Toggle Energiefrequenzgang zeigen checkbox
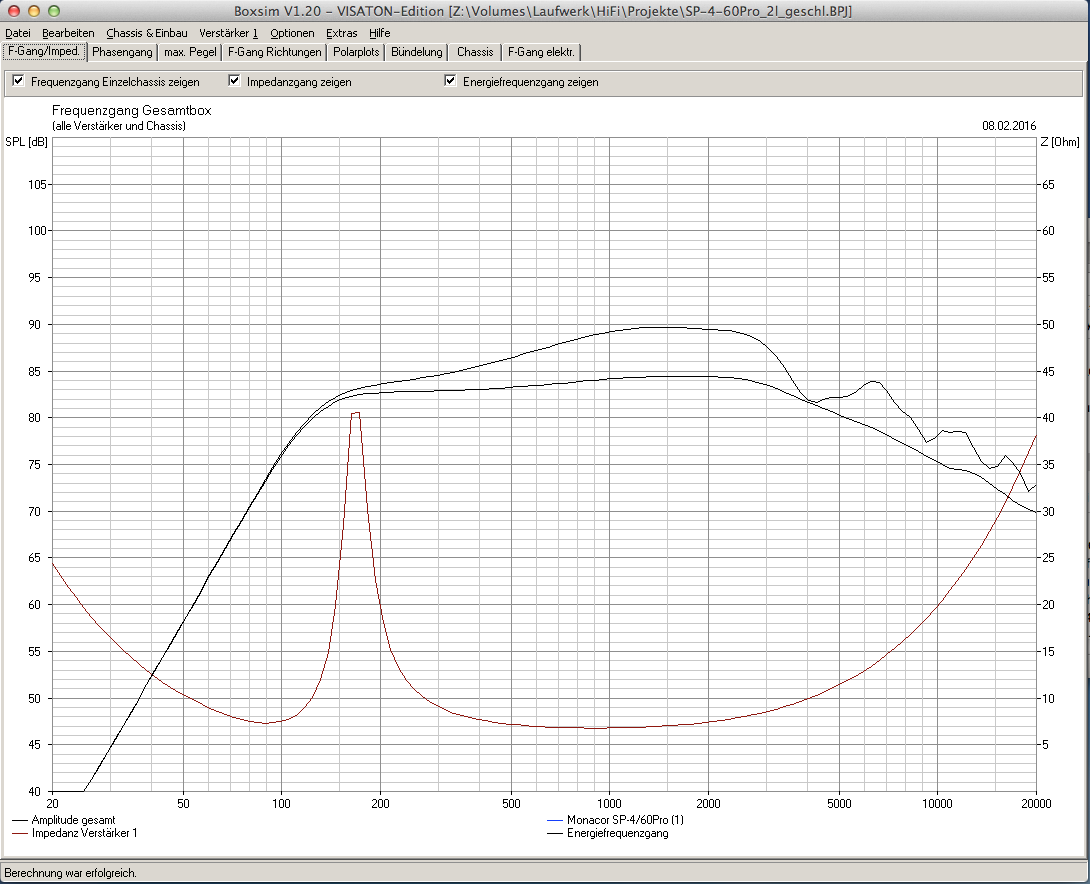 click(x=450, y=81)
